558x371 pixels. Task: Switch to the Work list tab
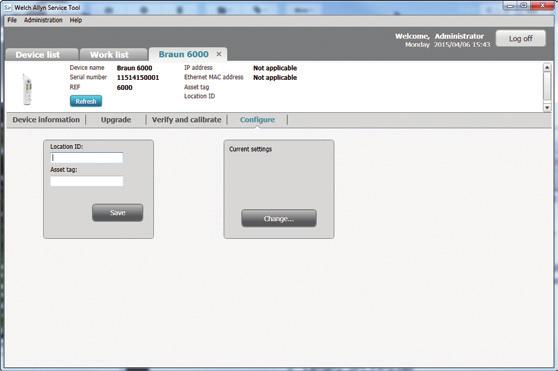click(x=113, y=54)
